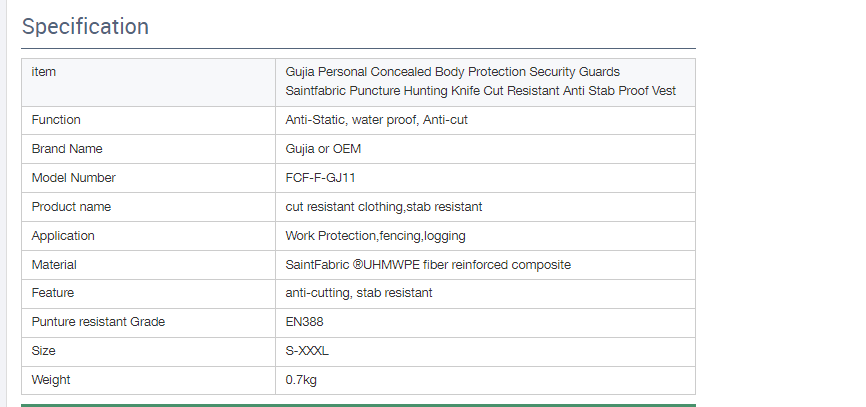The width and height of the screenshot is (866, 407).
Task: Select the EN388 grade value
Action: pos(304,322)
